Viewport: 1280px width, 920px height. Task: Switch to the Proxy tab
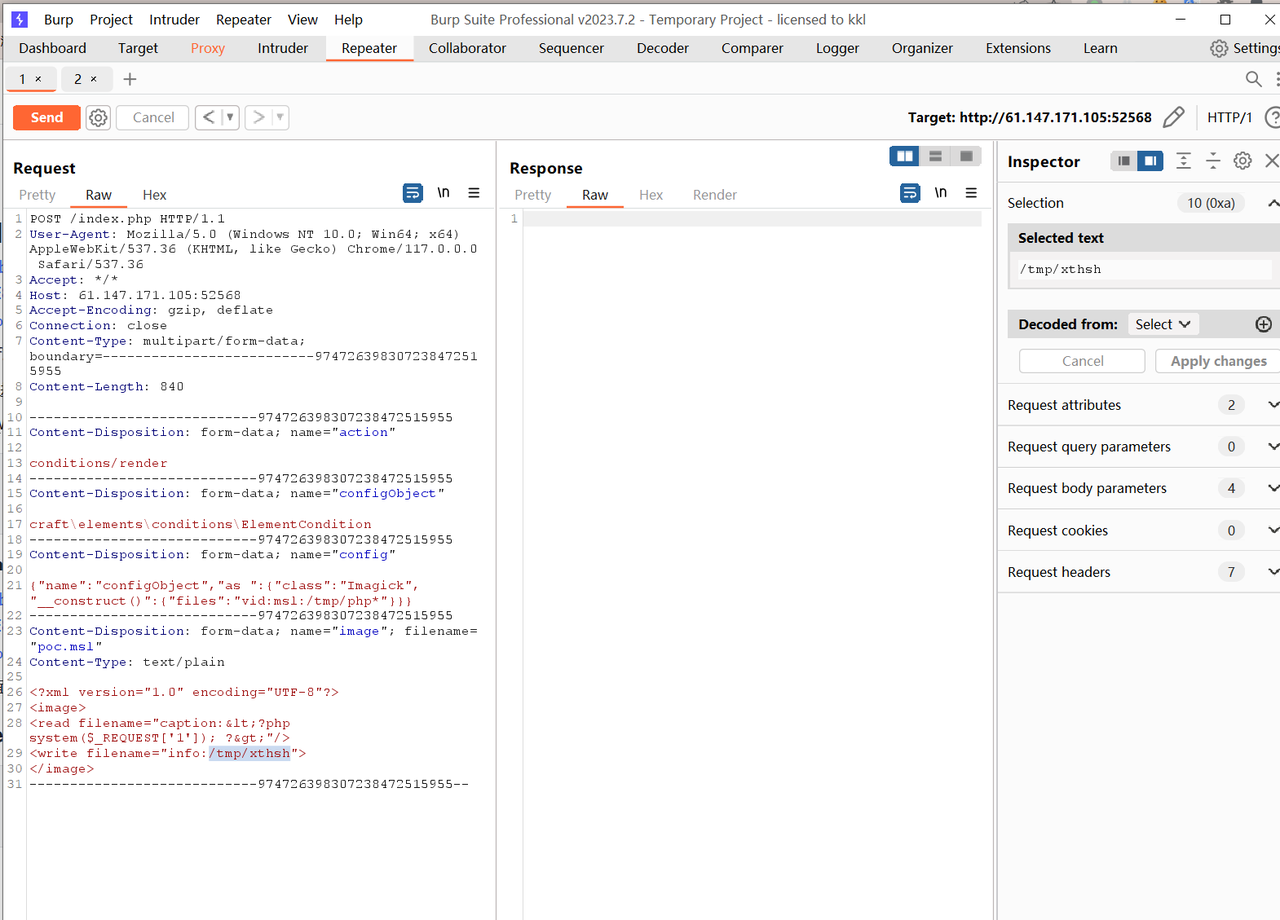[207, 48]
